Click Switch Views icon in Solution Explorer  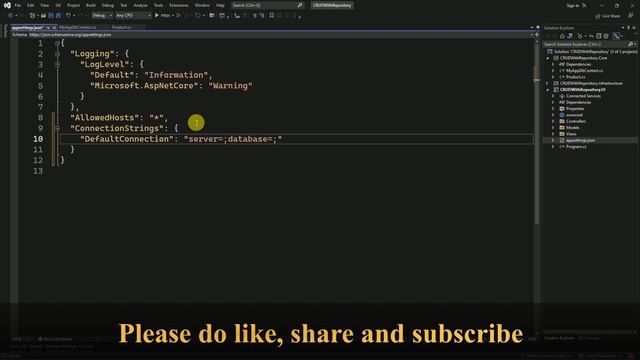tap(569, 36)
